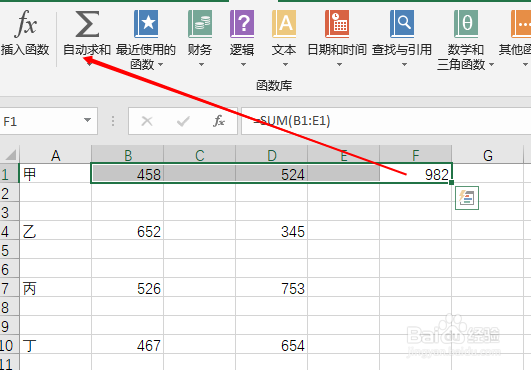
Task: Select cell B4 containing 652
Action: [128, 231]
